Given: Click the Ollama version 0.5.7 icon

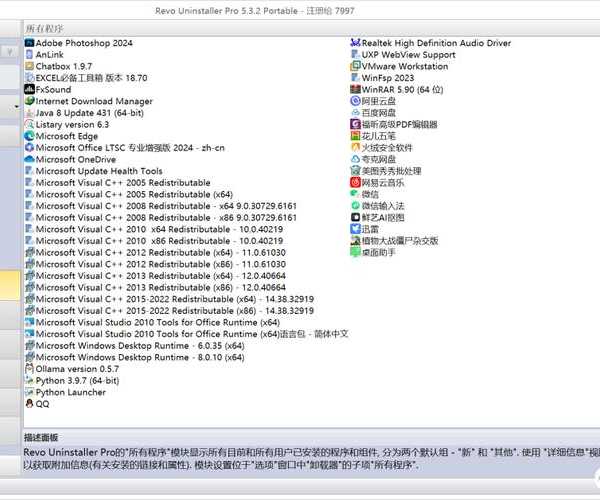Looking at the screenshot, I should 29,369.
